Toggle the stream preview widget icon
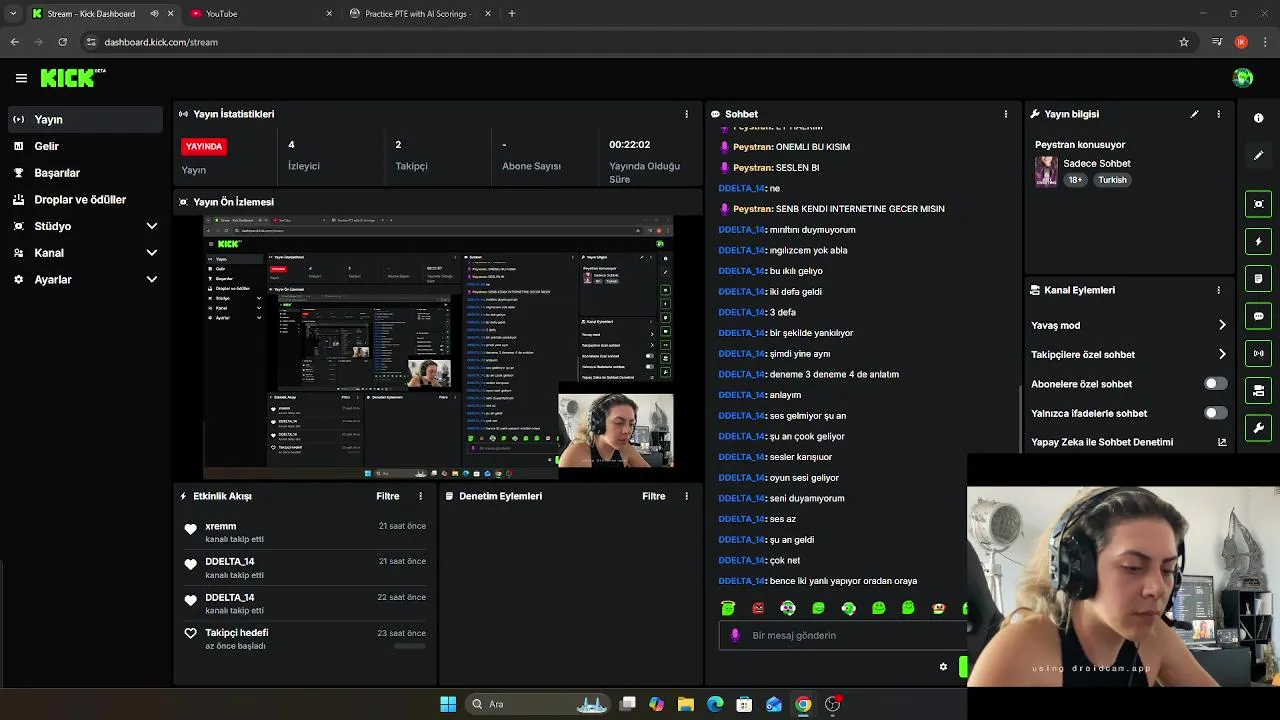The image size is (1280, 720). tap(1259, 204)
